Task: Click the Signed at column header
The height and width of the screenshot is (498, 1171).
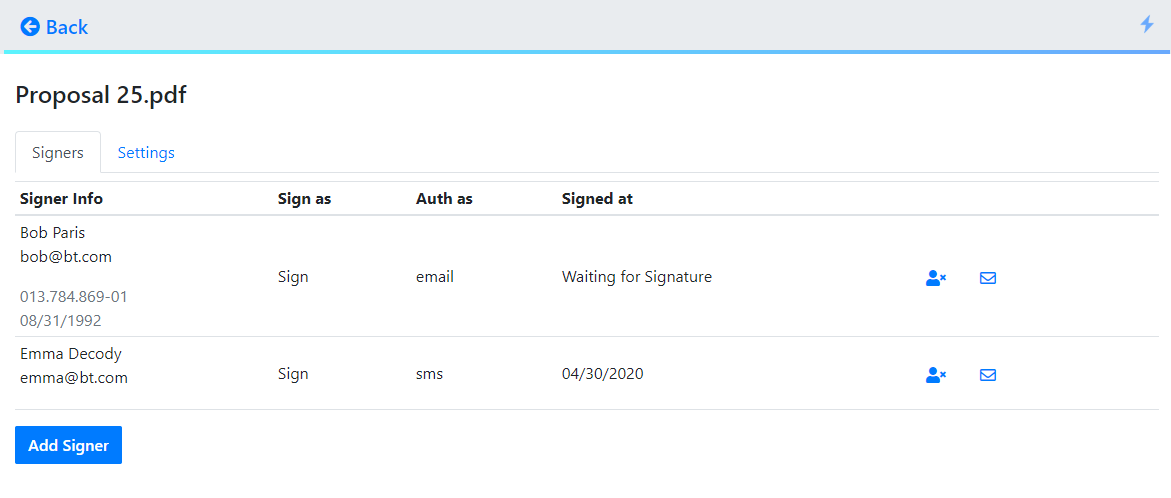Action: coord(597,198)
